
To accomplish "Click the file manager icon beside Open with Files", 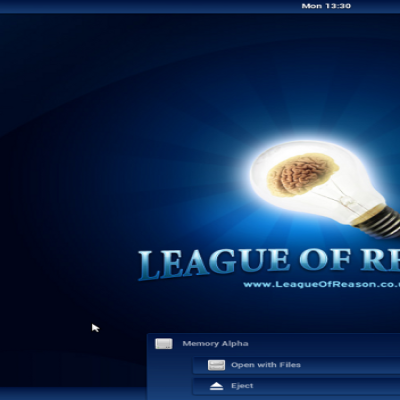I will tap(216, 365).
